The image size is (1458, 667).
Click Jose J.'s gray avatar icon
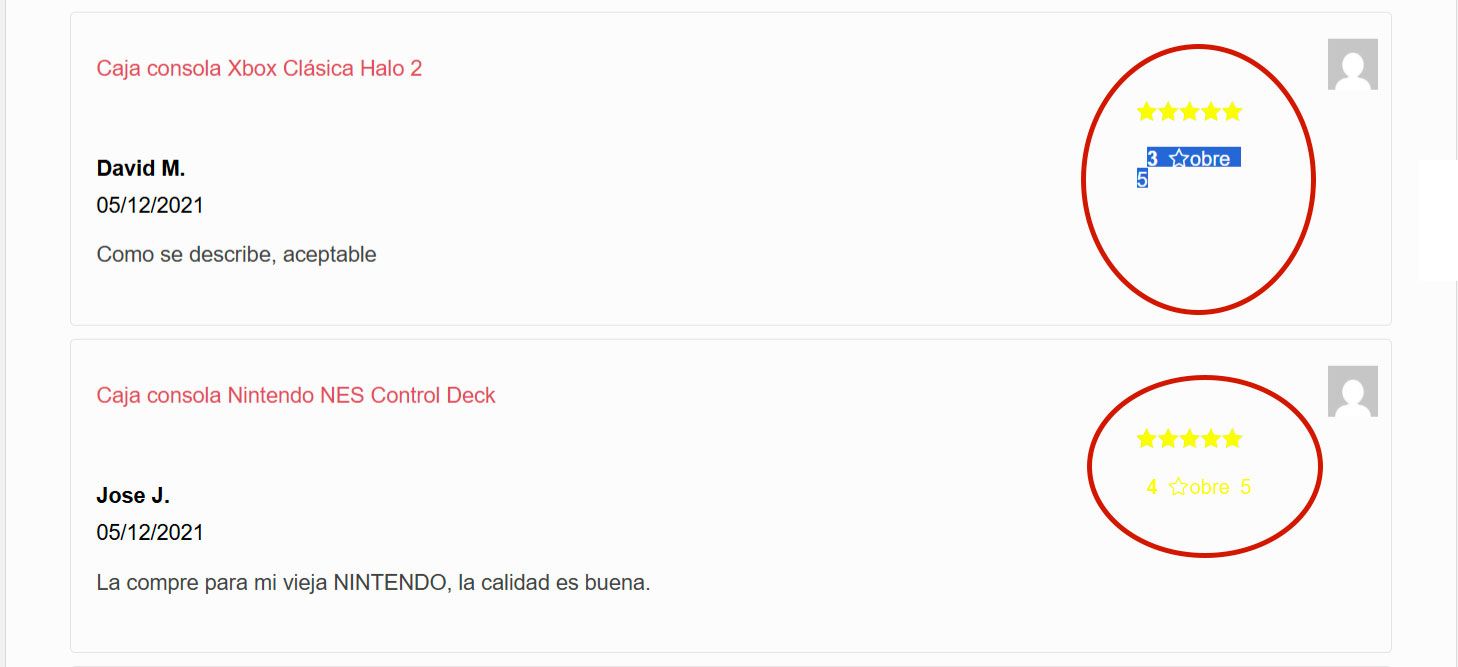pos(1353,391)
